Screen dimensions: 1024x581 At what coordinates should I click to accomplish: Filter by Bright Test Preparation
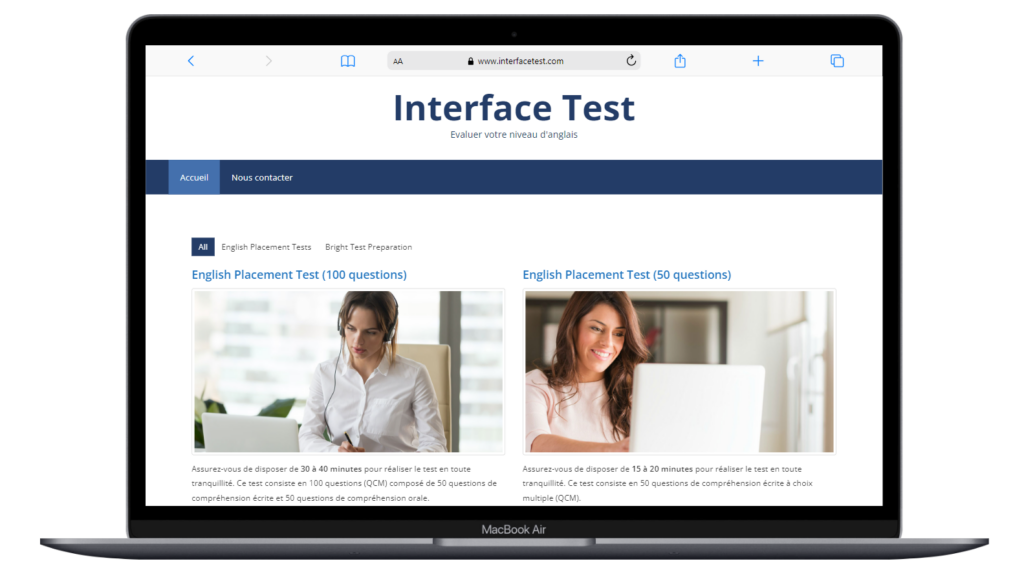(368, 246)
